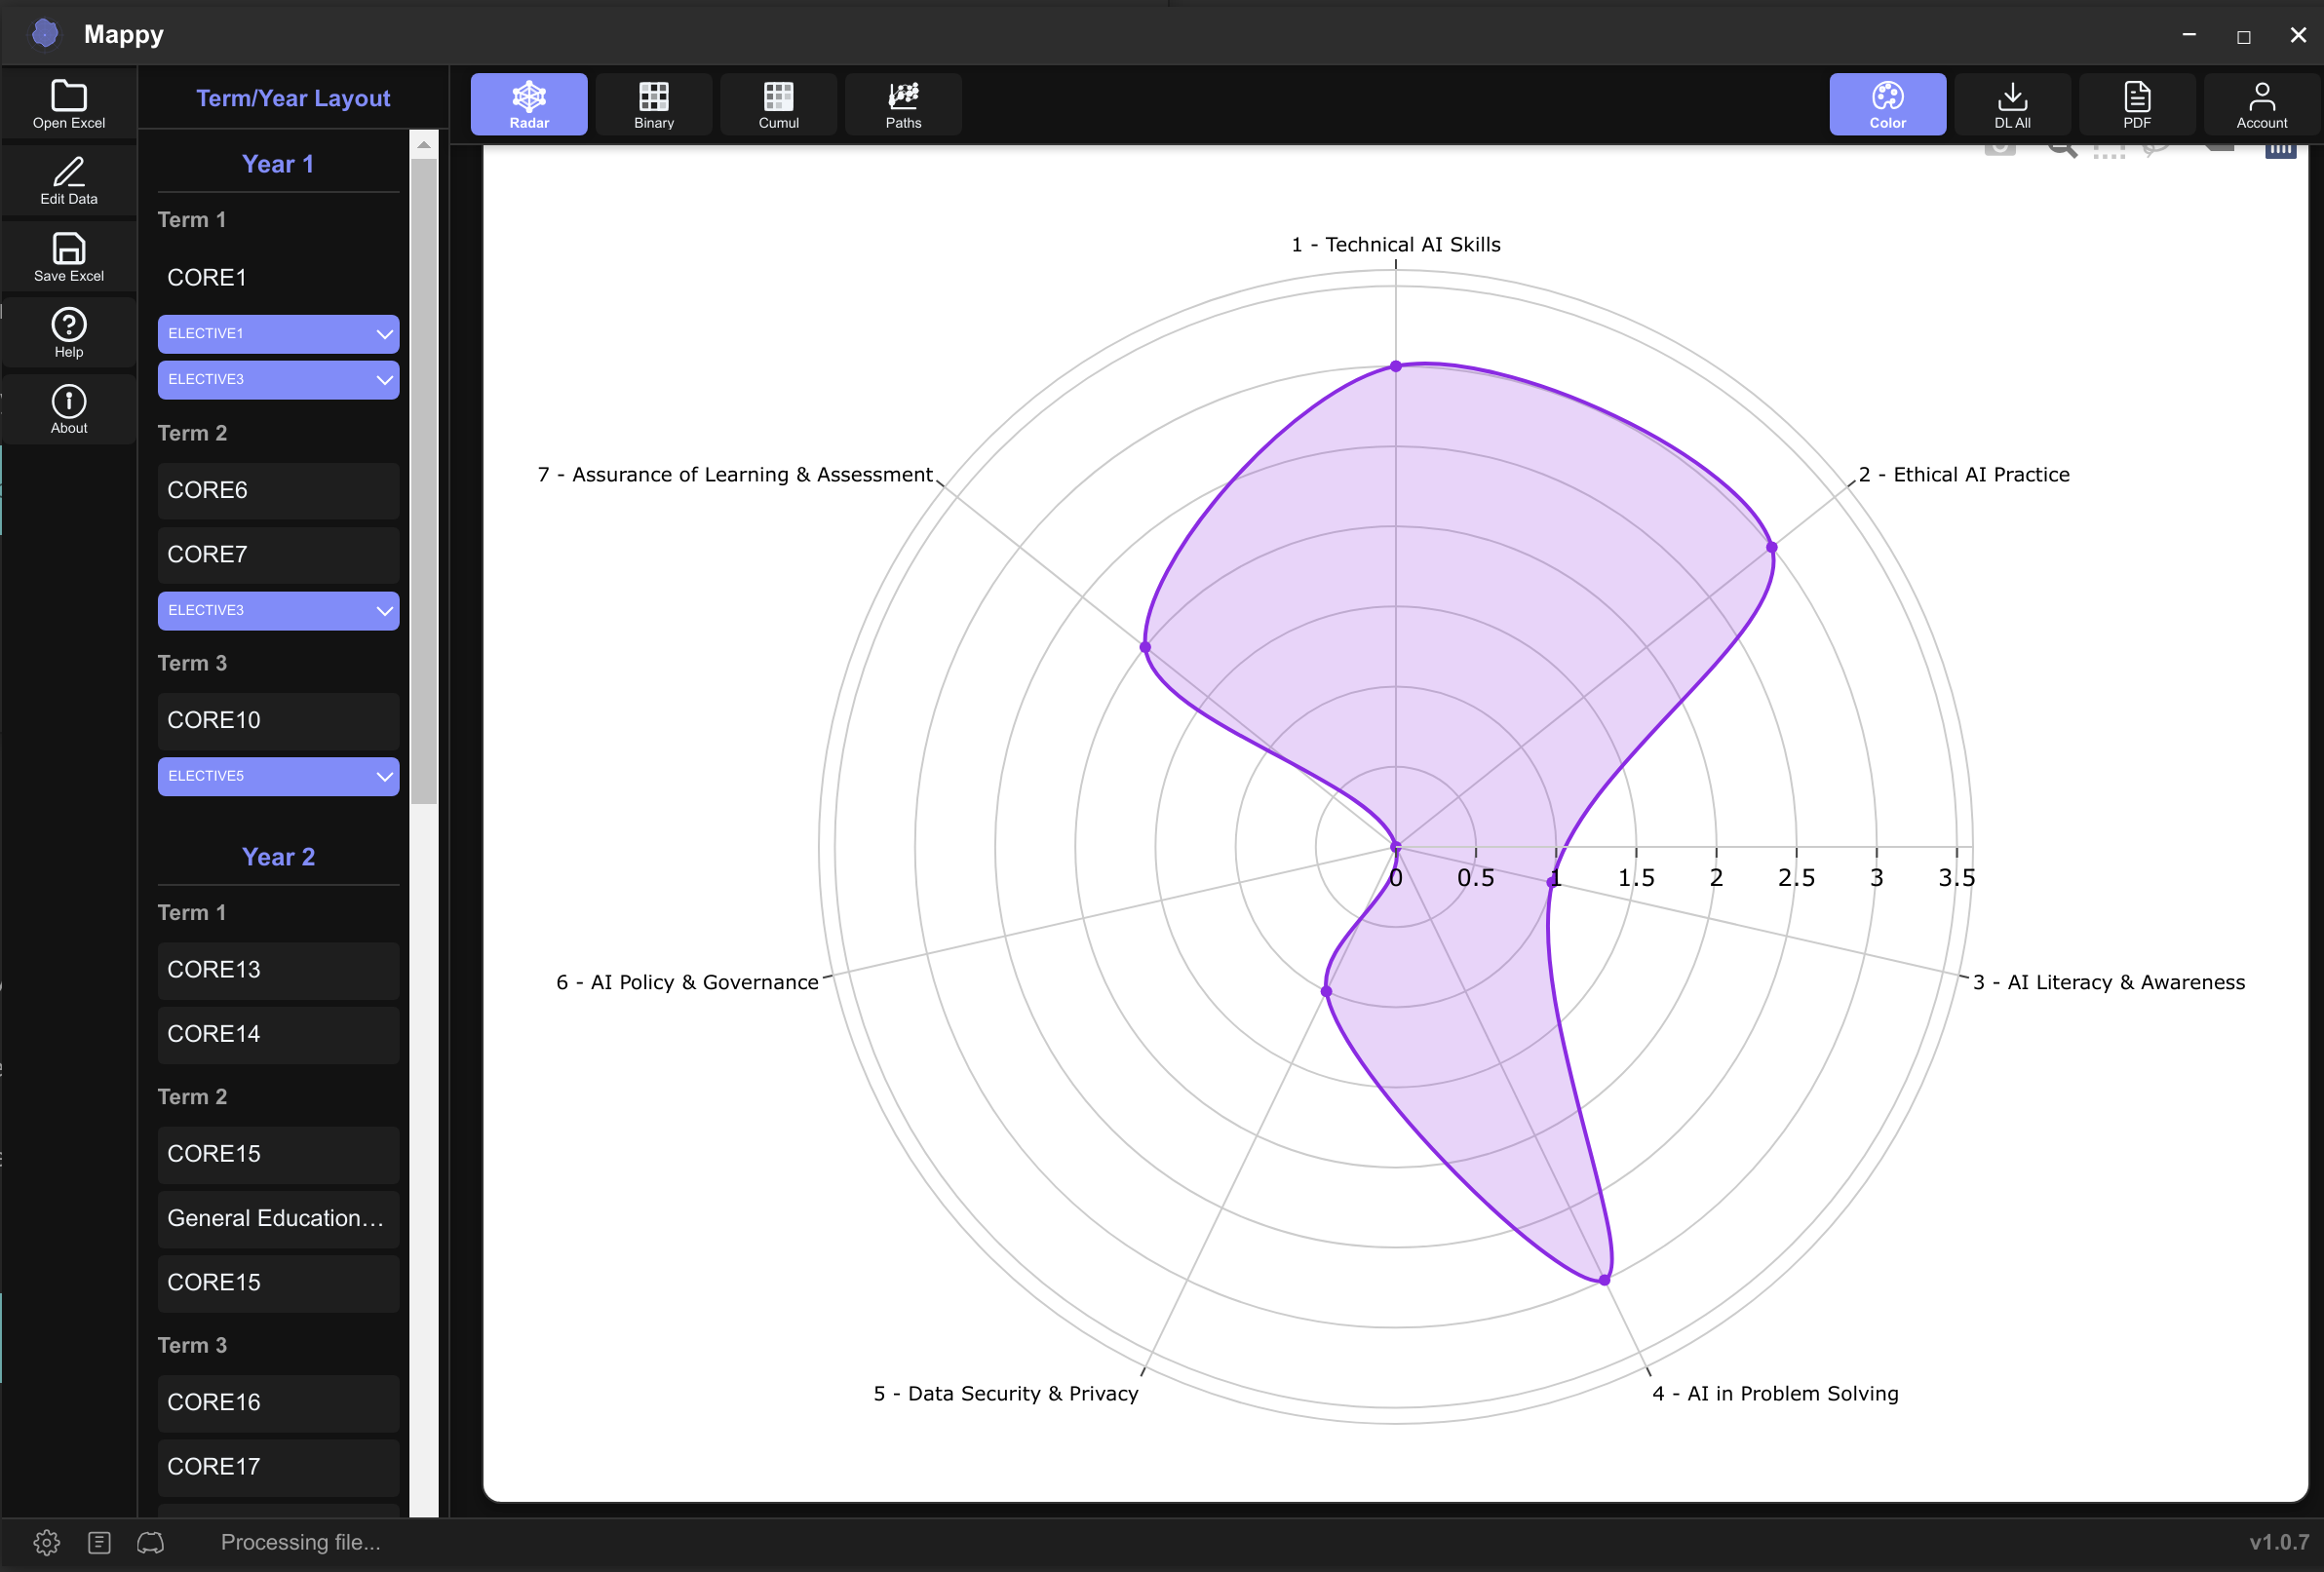The image size is (2324, 1572).
Task: Open the Discord link in status bar
Action: click(x=151, y=1542)
